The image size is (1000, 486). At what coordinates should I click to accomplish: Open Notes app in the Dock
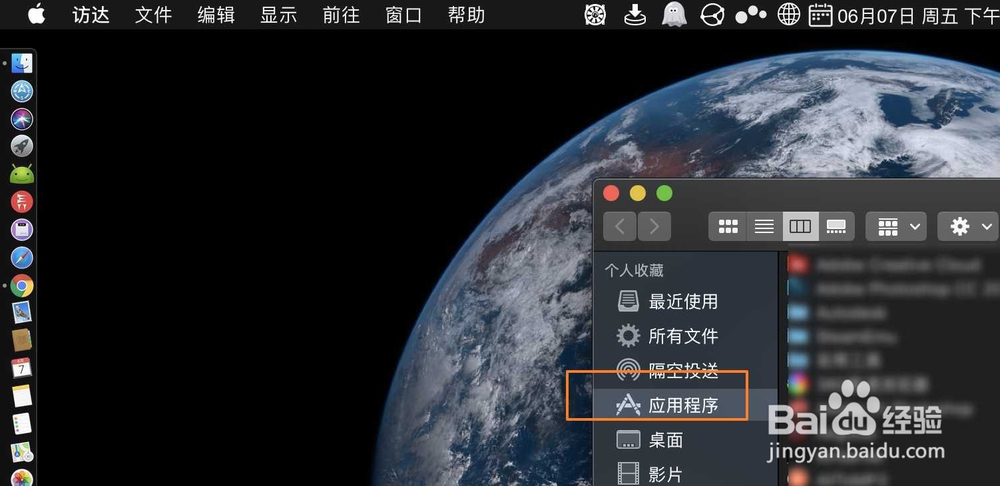click(x=22, y=396)
